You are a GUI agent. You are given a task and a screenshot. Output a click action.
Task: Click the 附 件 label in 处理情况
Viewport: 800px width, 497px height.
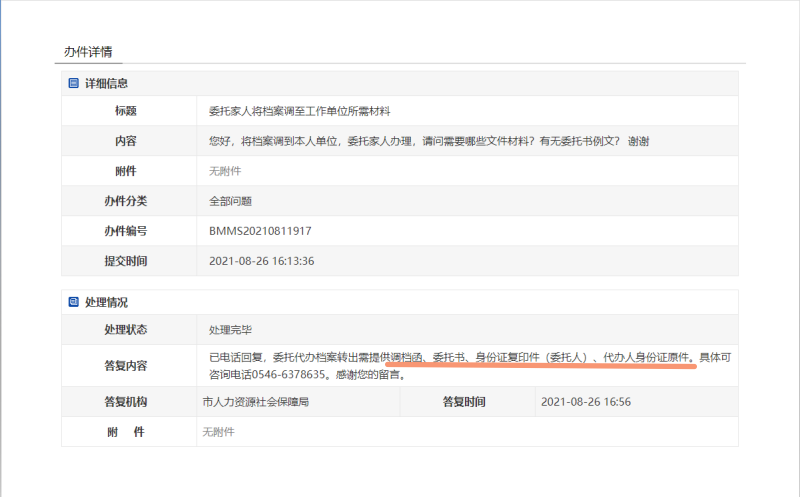pos(126,432)
